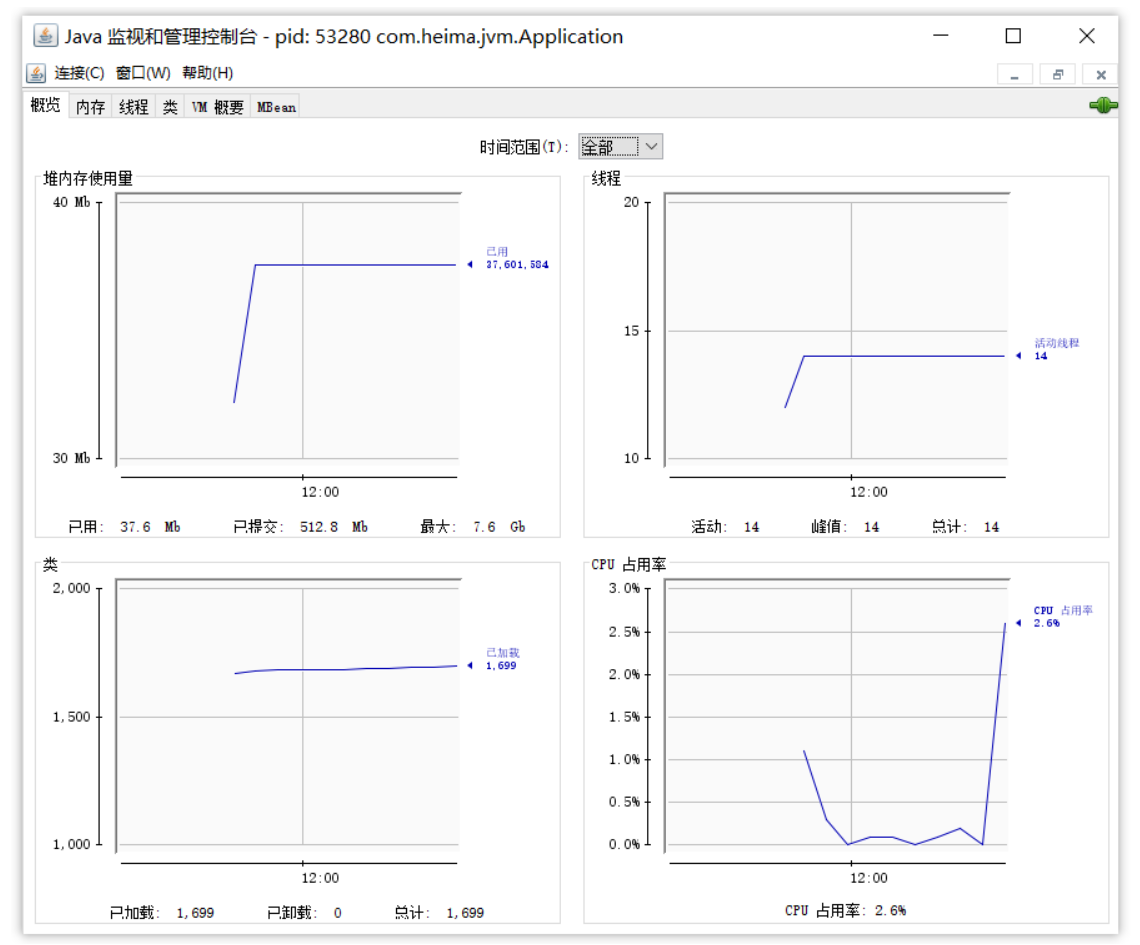This screenshot has height=945, width=1140.
Task: Click the 总计: 14 thread value
Action: 966,527
